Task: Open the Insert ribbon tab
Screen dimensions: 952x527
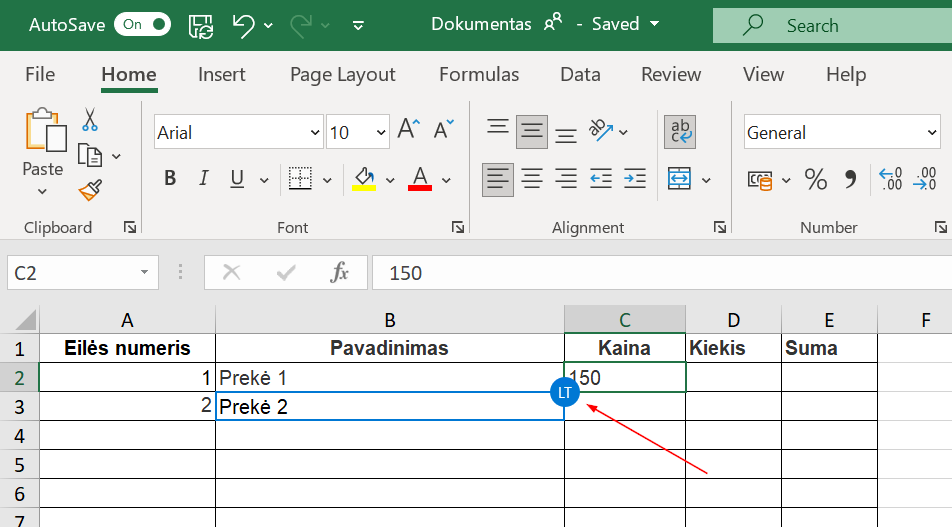Action: (x=221, y=74)
